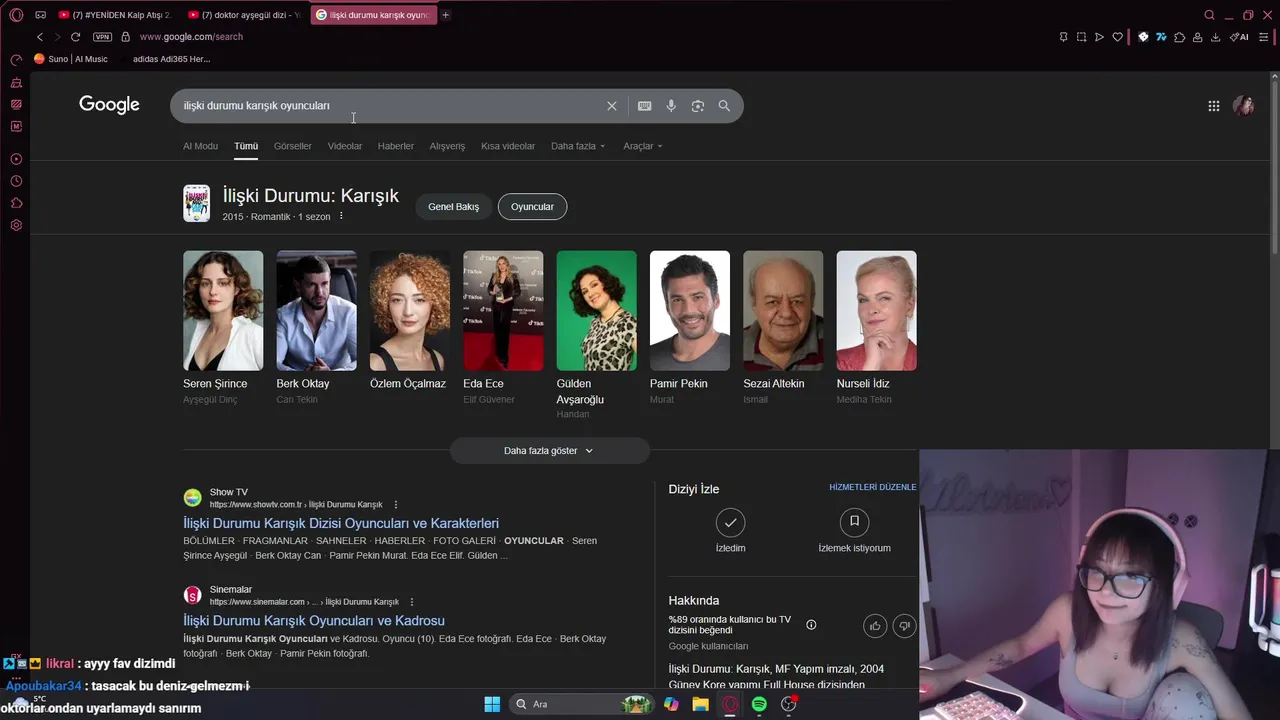Go back to the previous page
The height and width of the screenshot is (720, 1280).
pos(40,37)
